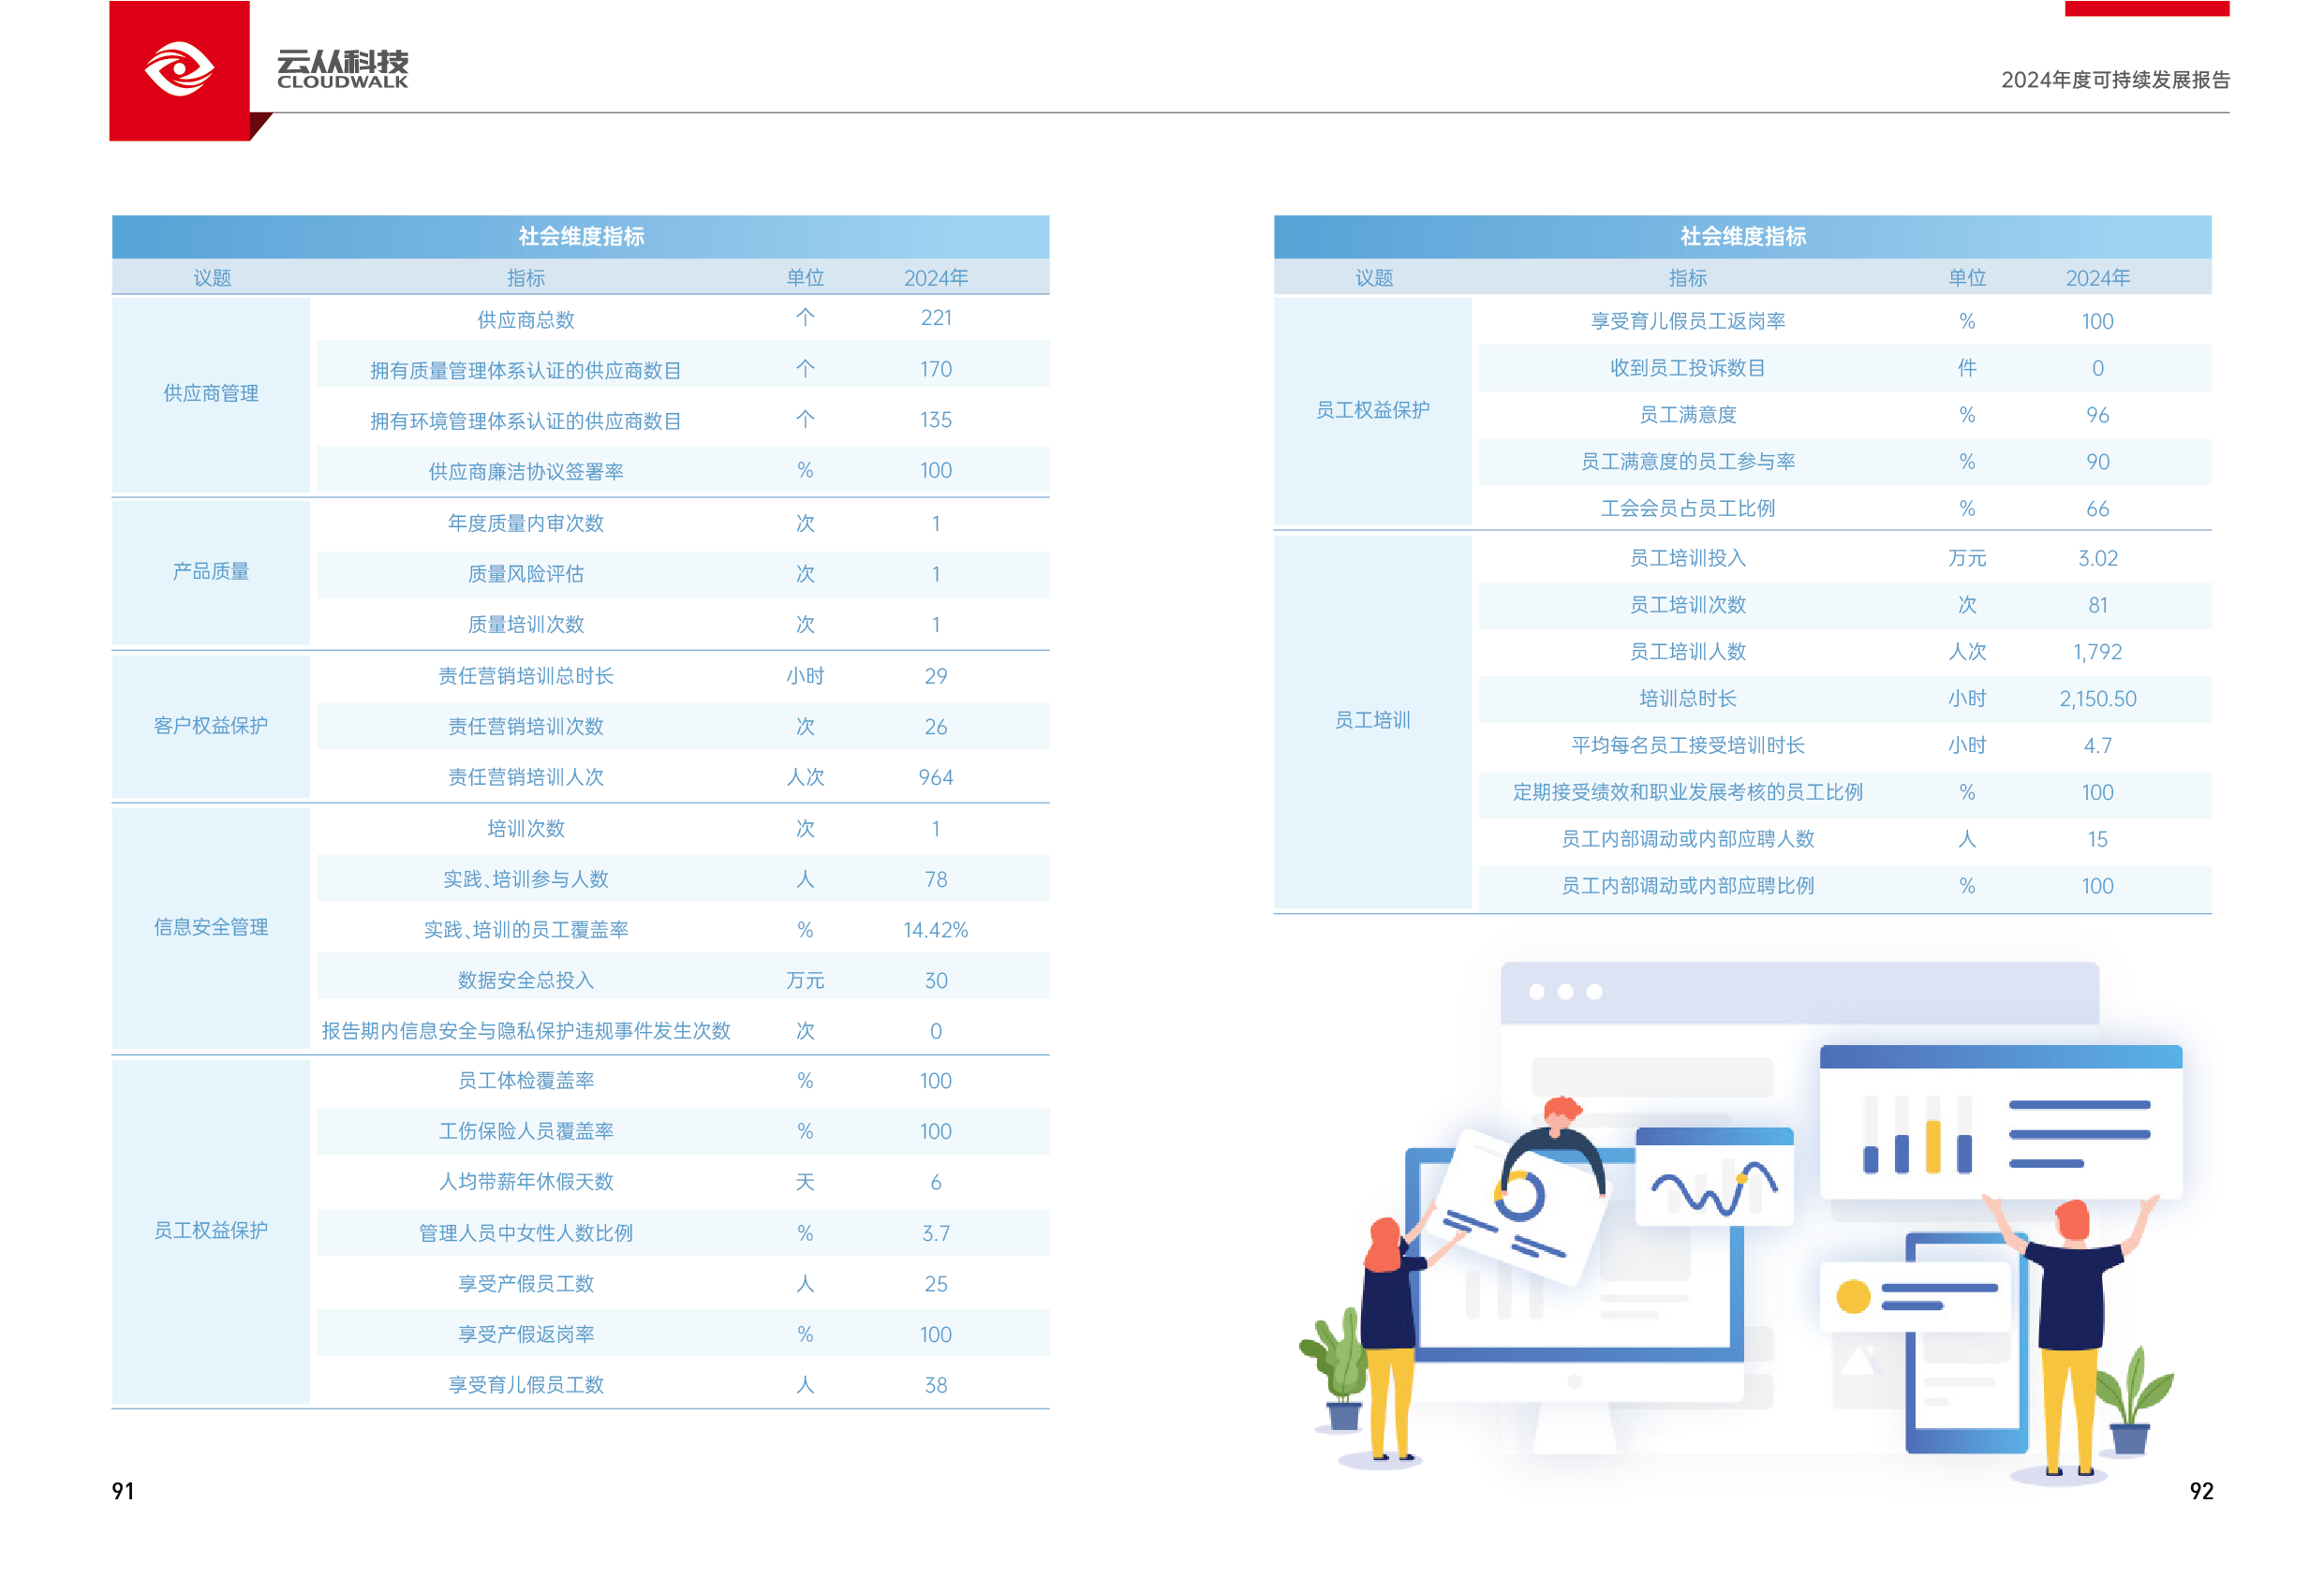The width and height of the screenshot is (2324, 1577).
Task: Click the 供应商总数 indicator row
Action: point(526,320)
